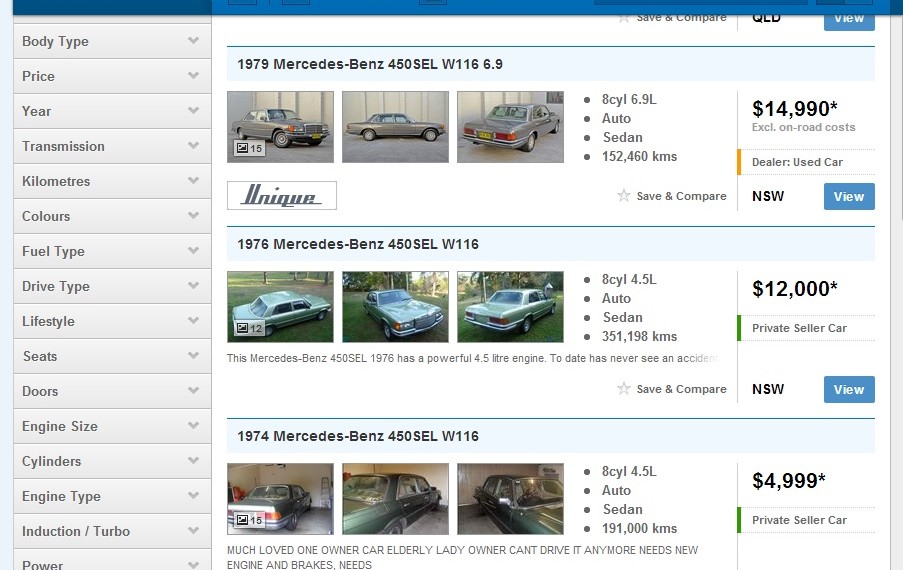
Task: Expand the Kilometres filter
Action: (112, 181)
